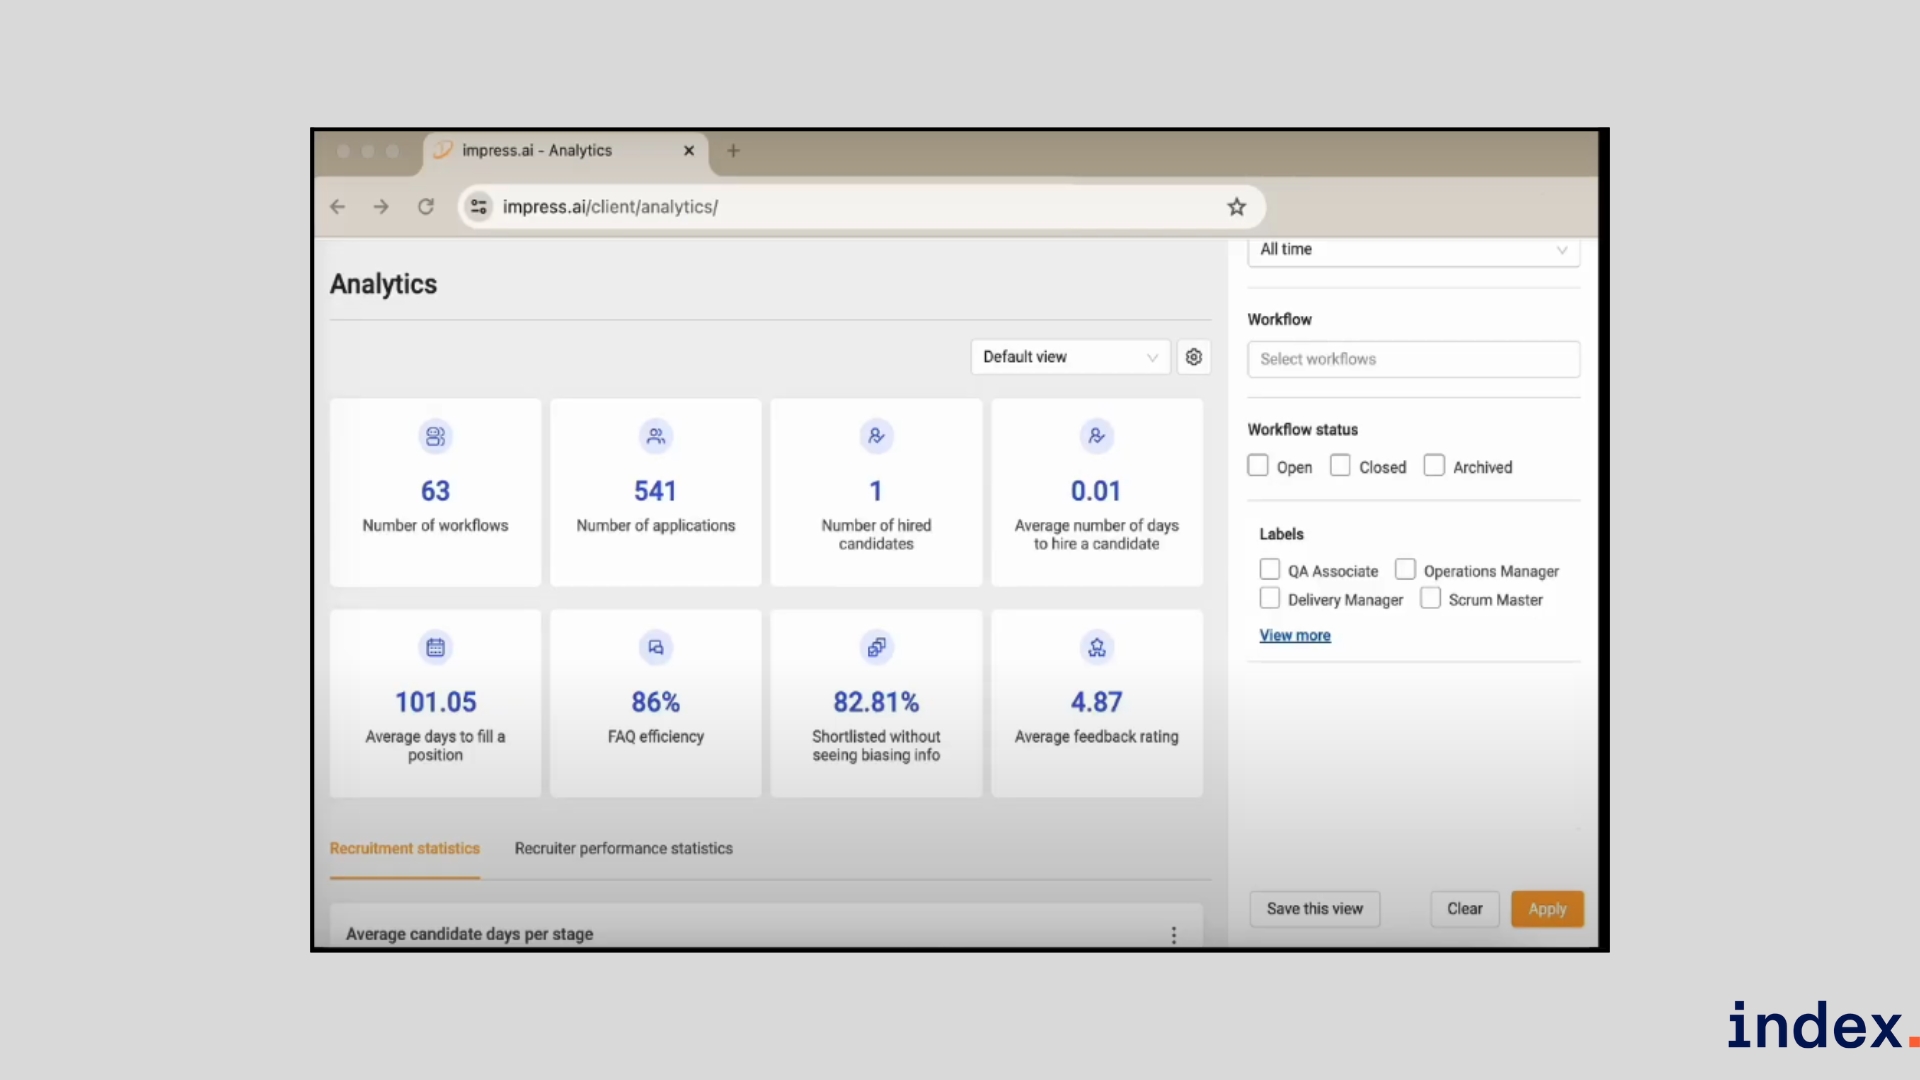
Task: Click the Average feedback rating badge icon
Action: tap(1096, 648)
